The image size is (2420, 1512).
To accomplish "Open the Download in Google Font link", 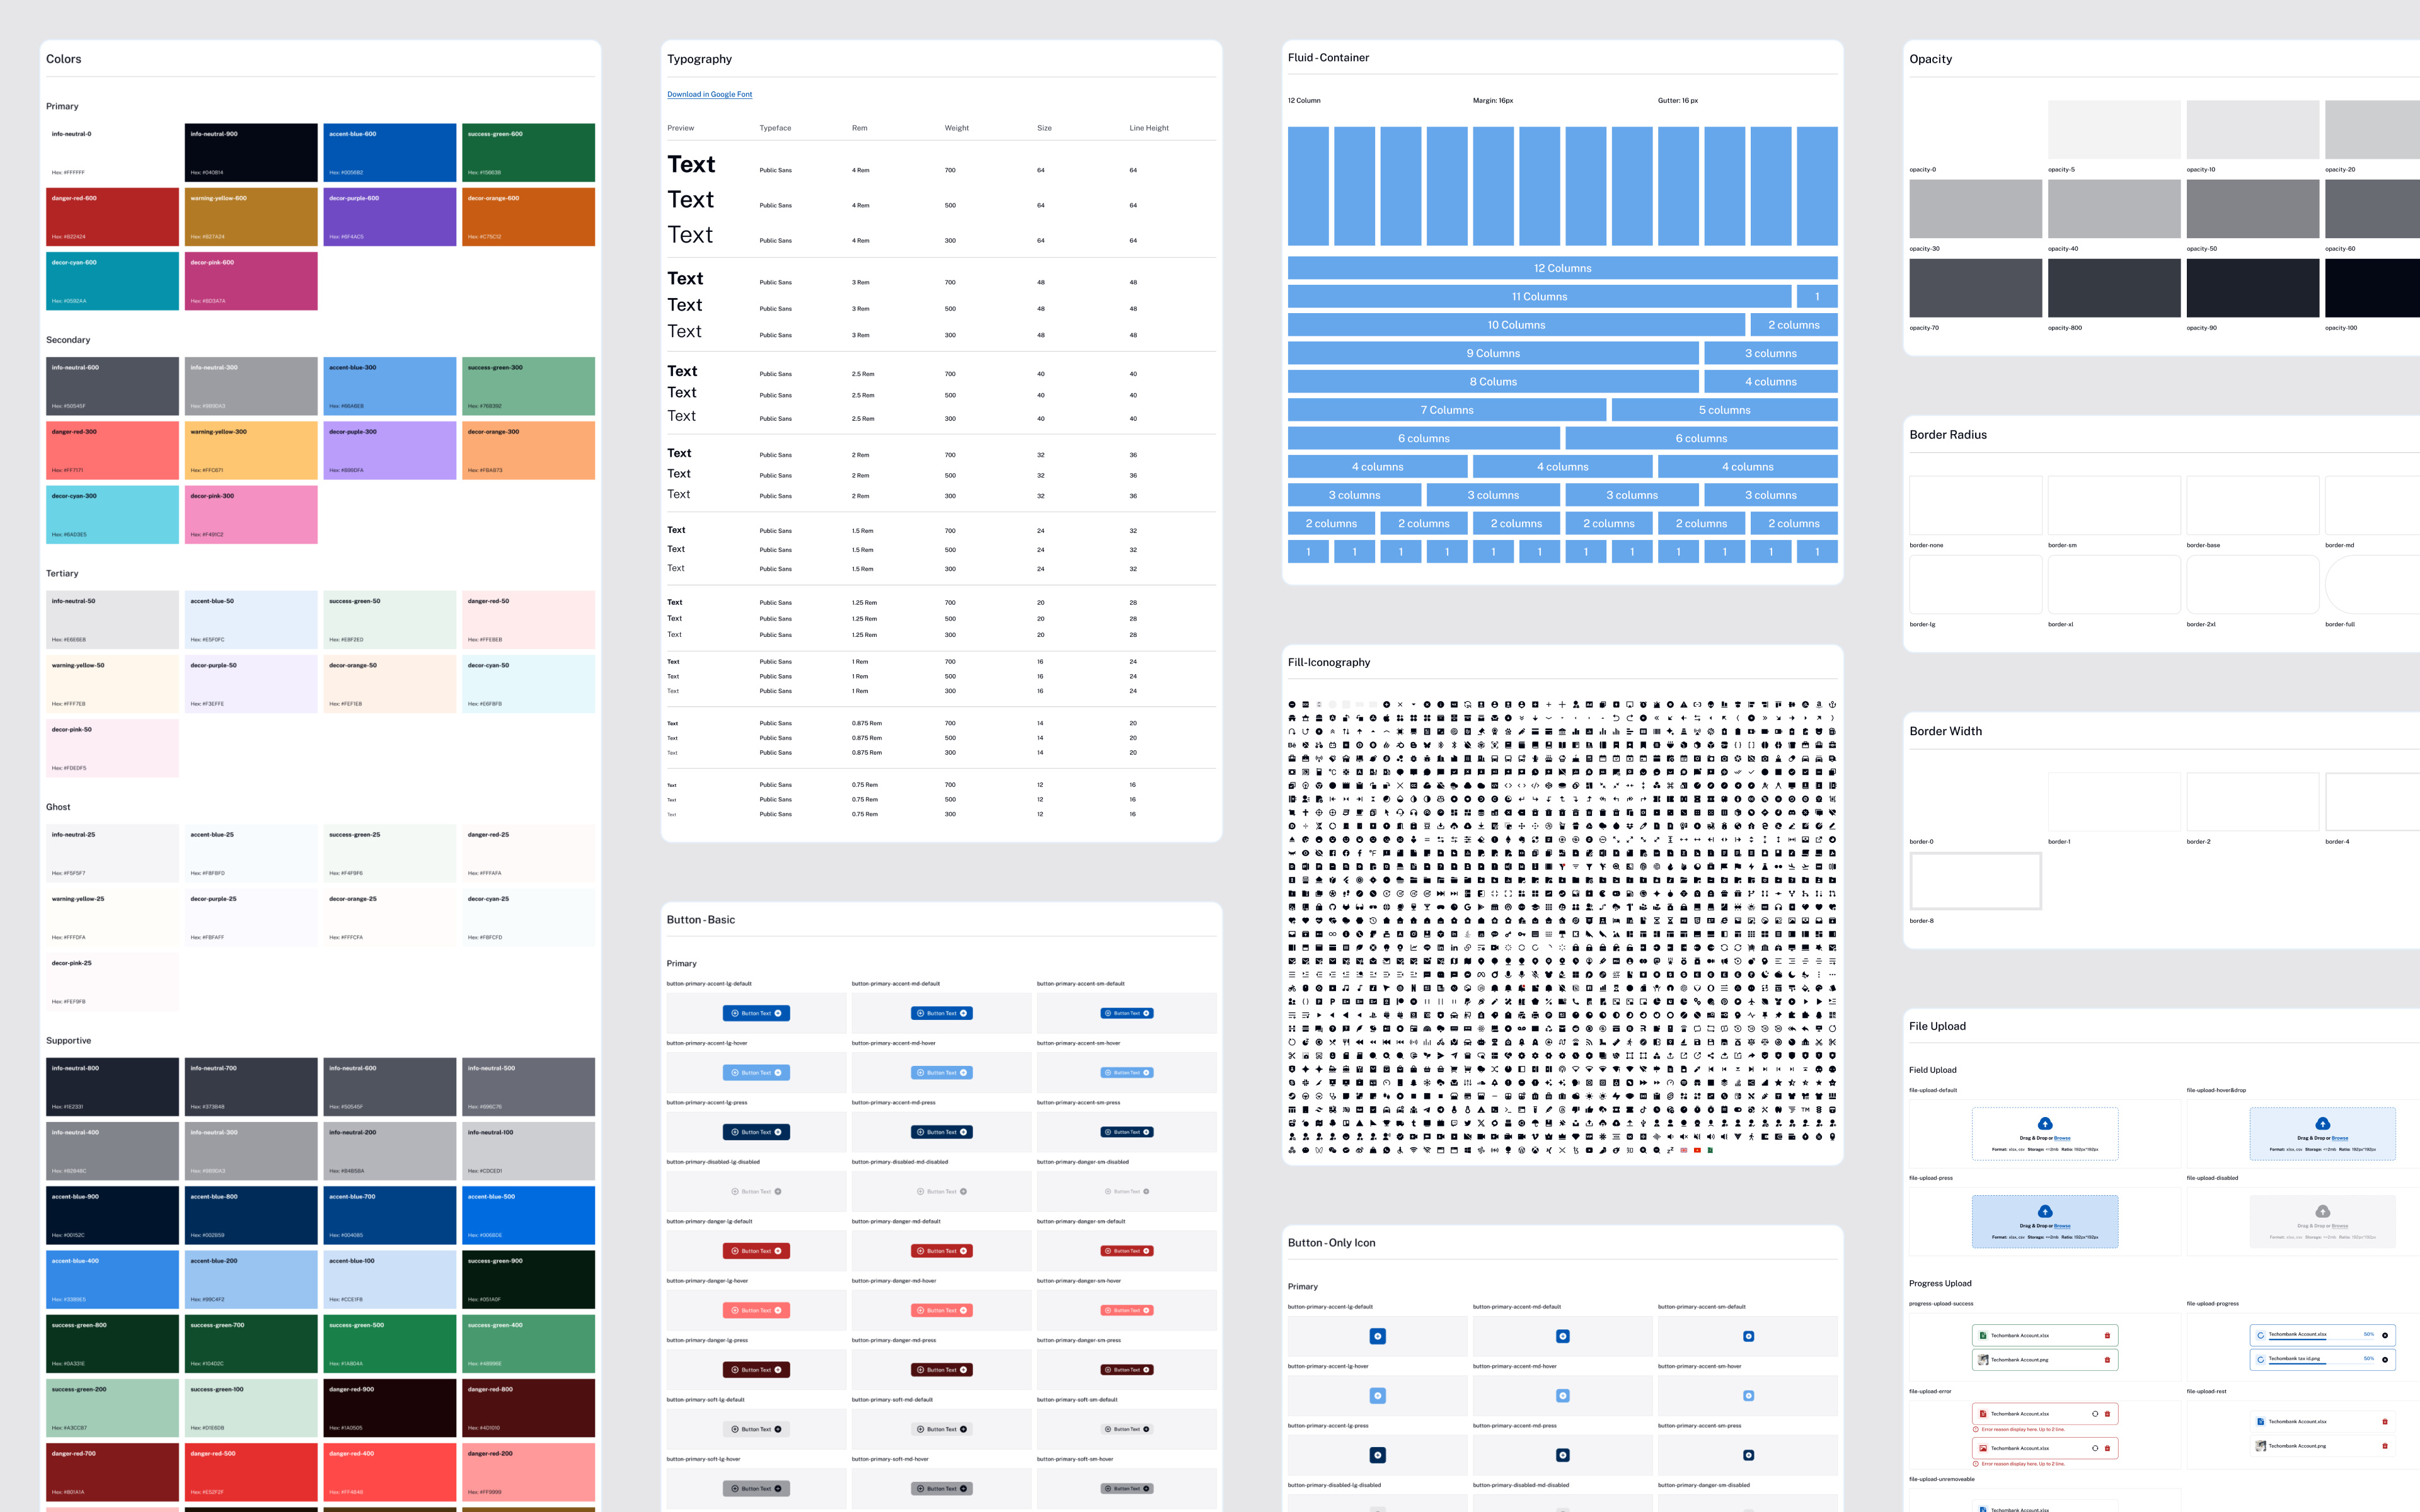I will pos(710,94).
